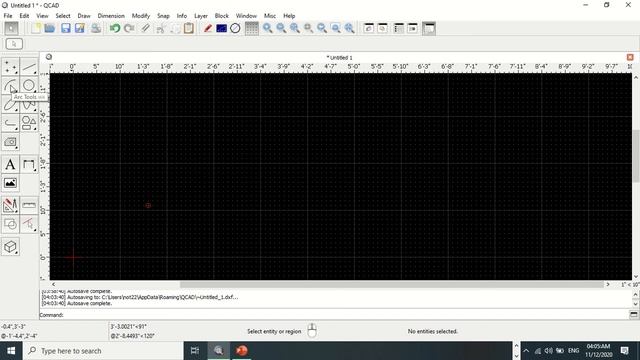Open the taskbar notification center
This screenshot has height=360, width=640.
[624, 351]
